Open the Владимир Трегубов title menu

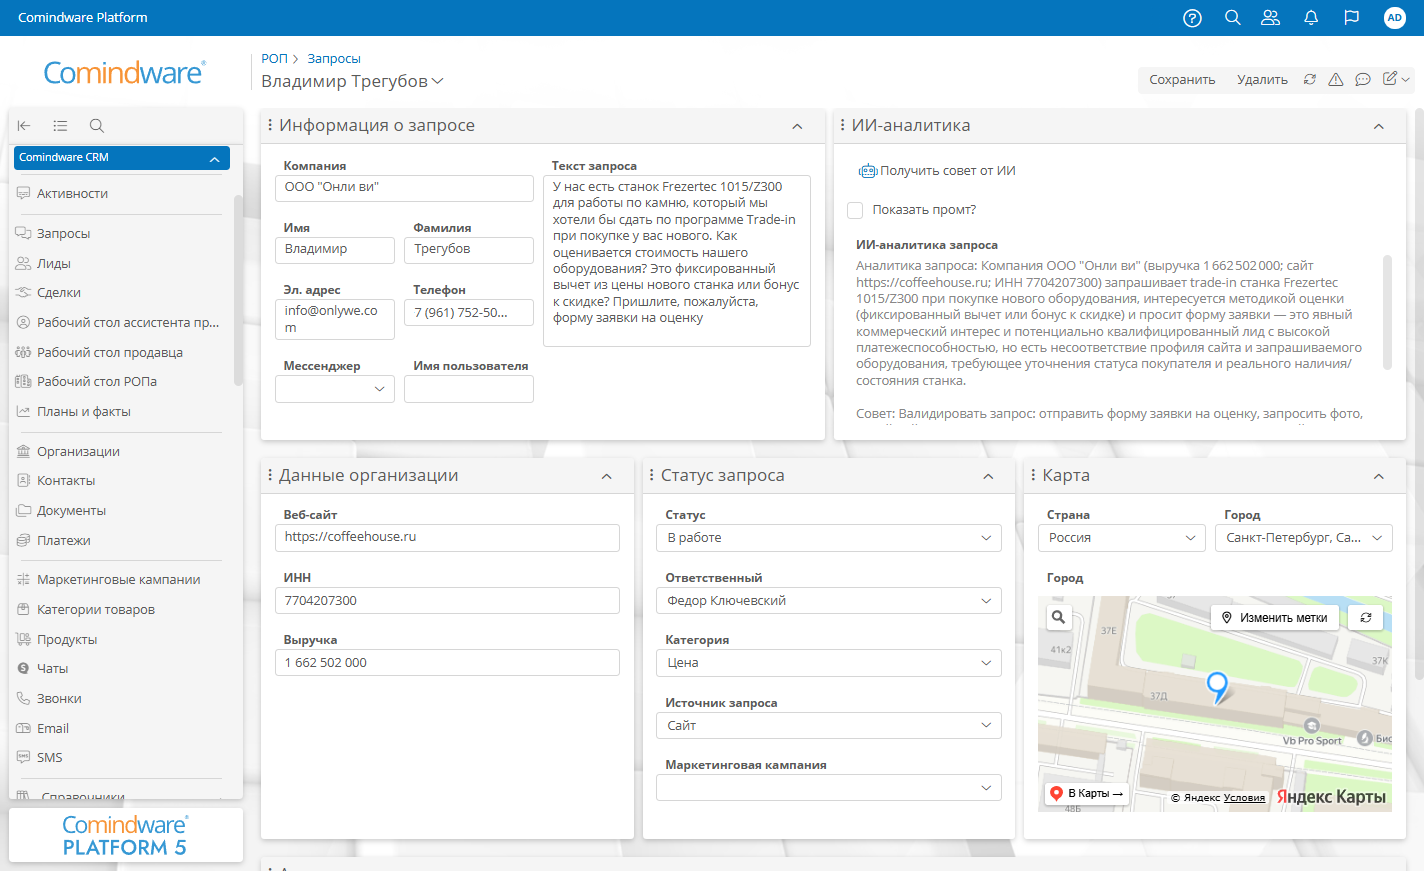437,81
